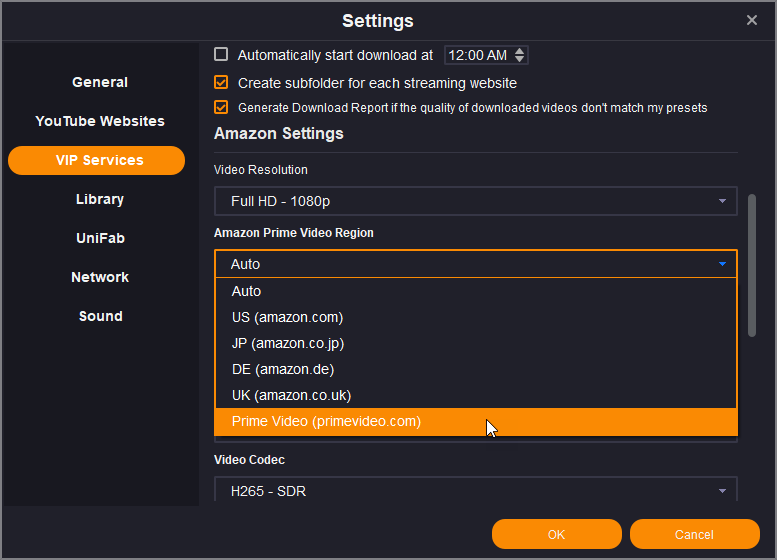Collapse the Amazon Prime Video Region dropdown arrow
The width and height of the screenshot is (777, 560).
tap(721, 264)
